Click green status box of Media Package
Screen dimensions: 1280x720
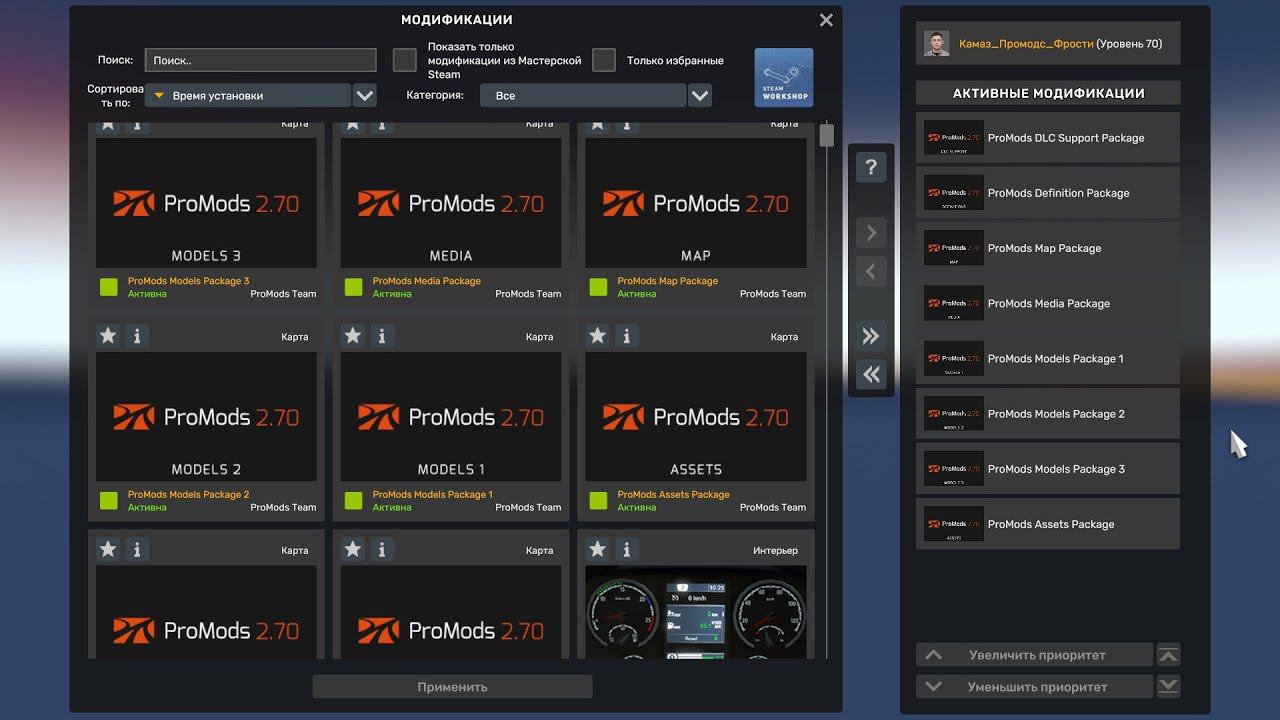[354, 288]
